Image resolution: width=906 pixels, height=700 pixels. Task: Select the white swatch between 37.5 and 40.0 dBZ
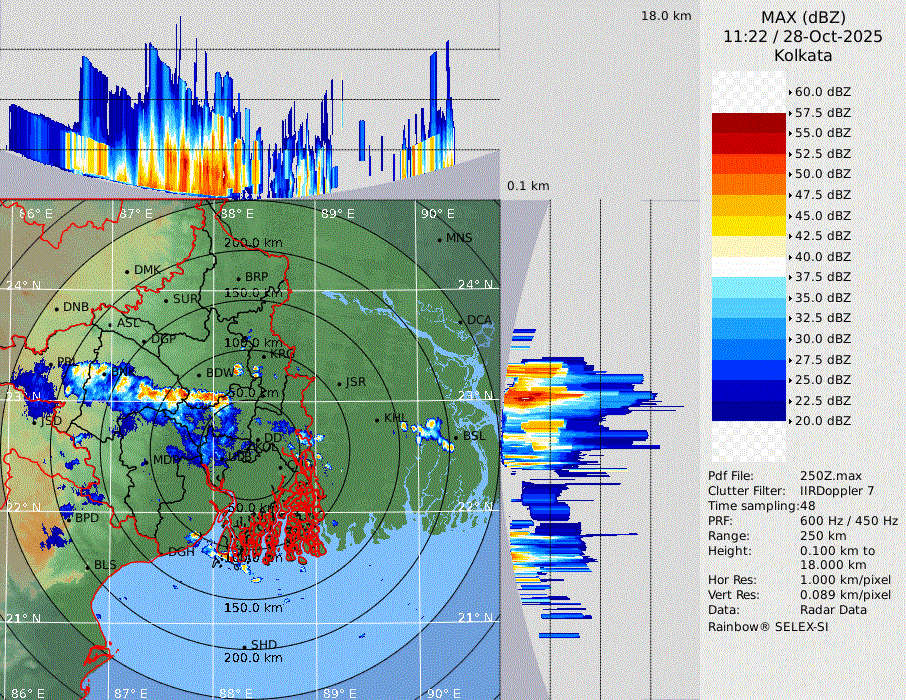pos(749,267)
